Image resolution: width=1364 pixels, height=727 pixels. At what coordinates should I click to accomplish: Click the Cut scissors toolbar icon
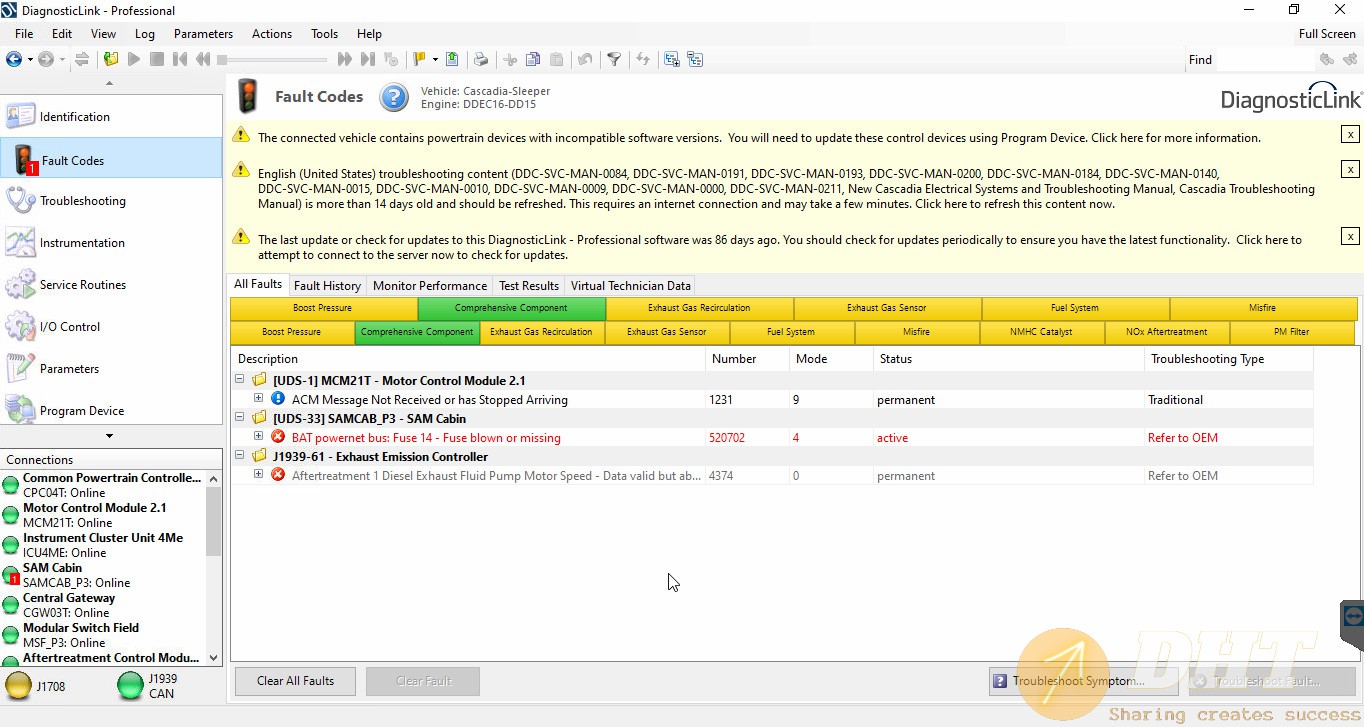pyautogui.click(x=510, y=59)
